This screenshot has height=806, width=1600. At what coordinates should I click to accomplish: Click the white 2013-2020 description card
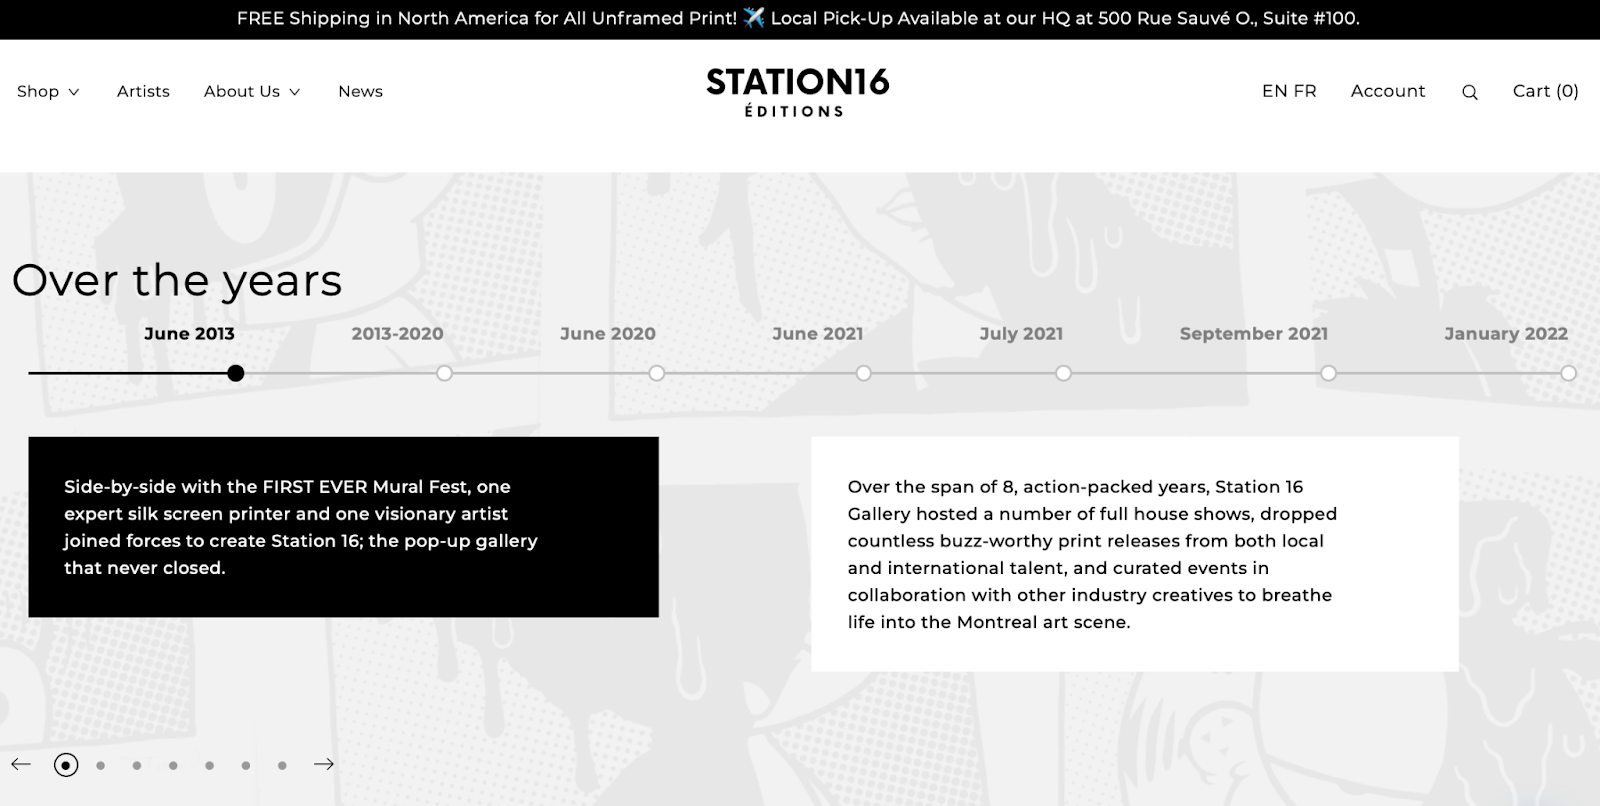coord(1135,554)
